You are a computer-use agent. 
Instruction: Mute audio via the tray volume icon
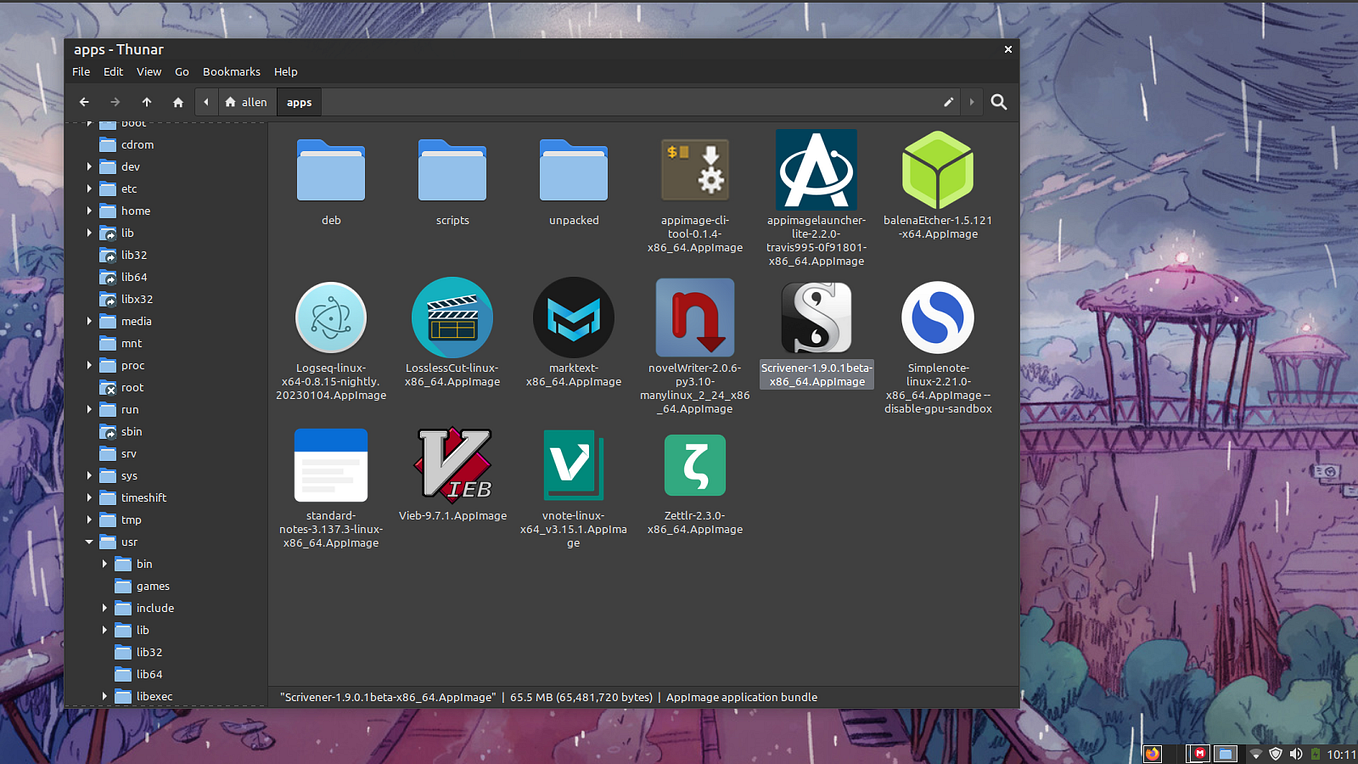pyautogui.click(x=1296, y=753)
